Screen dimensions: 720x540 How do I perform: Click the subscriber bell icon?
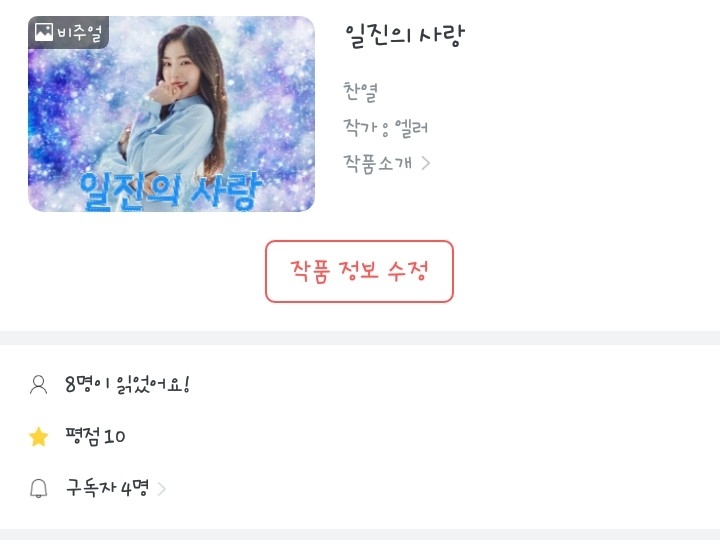point(39,488)
